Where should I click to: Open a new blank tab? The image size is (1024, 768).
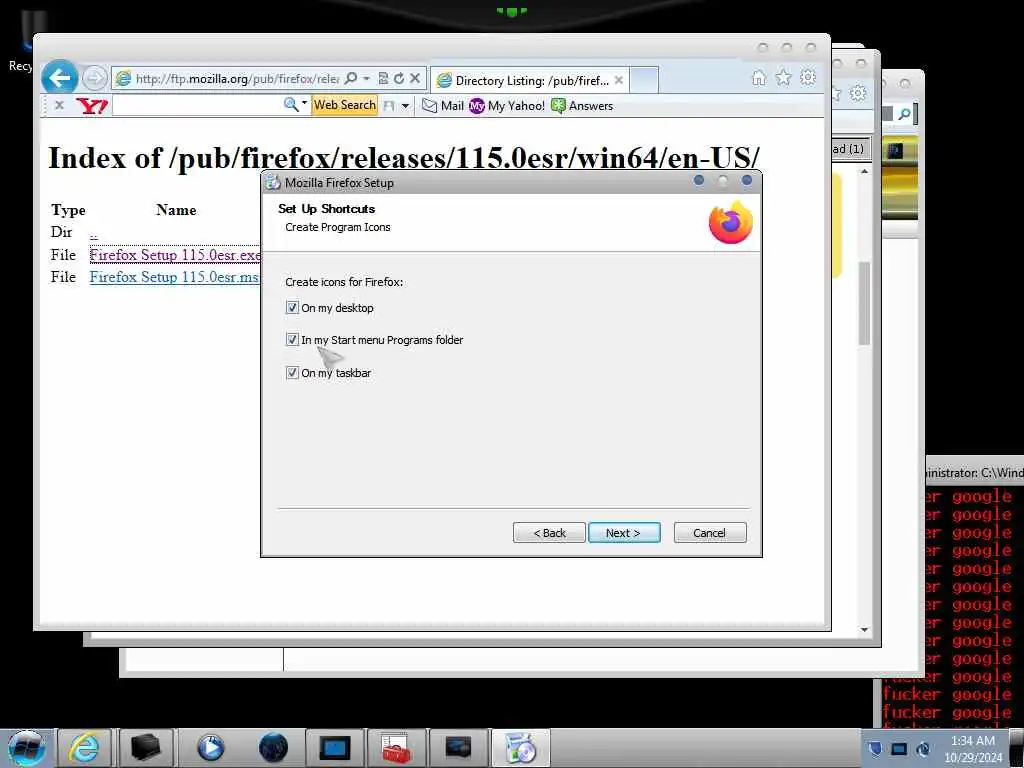644,80
